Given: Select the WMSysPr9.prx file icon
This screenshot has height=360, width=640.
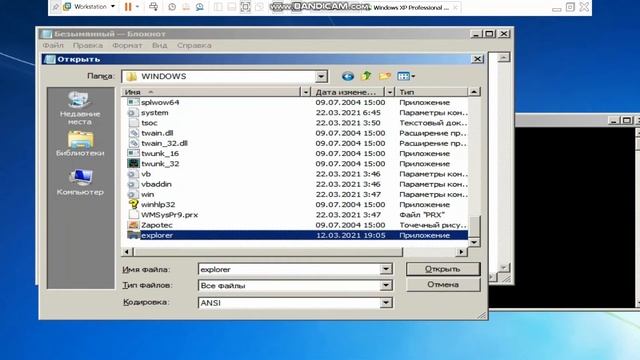Looking at the screenshot, I should [x=133, y=214].
